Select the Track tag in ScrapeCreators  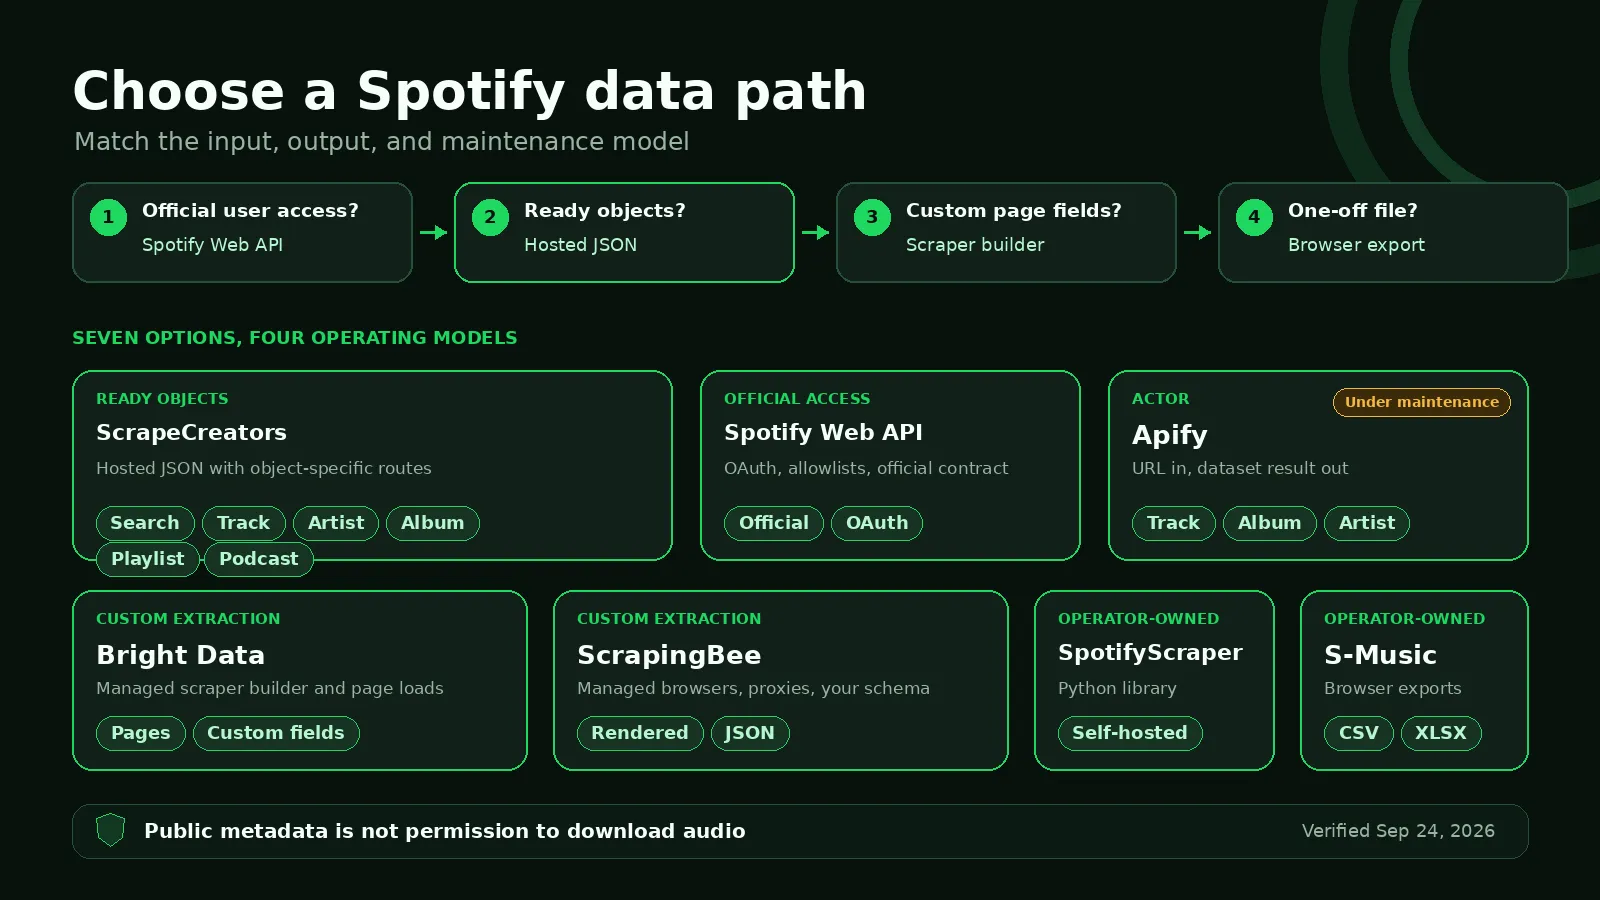[243, 523]
